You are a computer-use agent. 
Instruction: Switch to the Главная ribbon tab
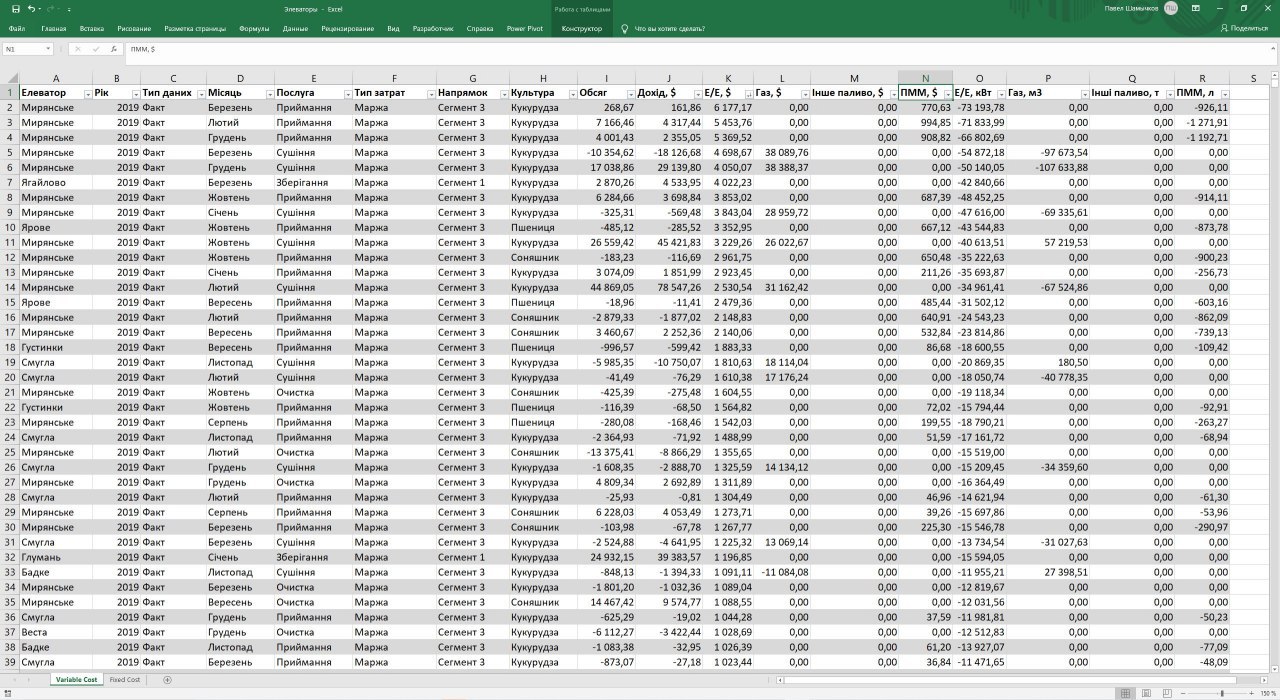coord(54,28)
